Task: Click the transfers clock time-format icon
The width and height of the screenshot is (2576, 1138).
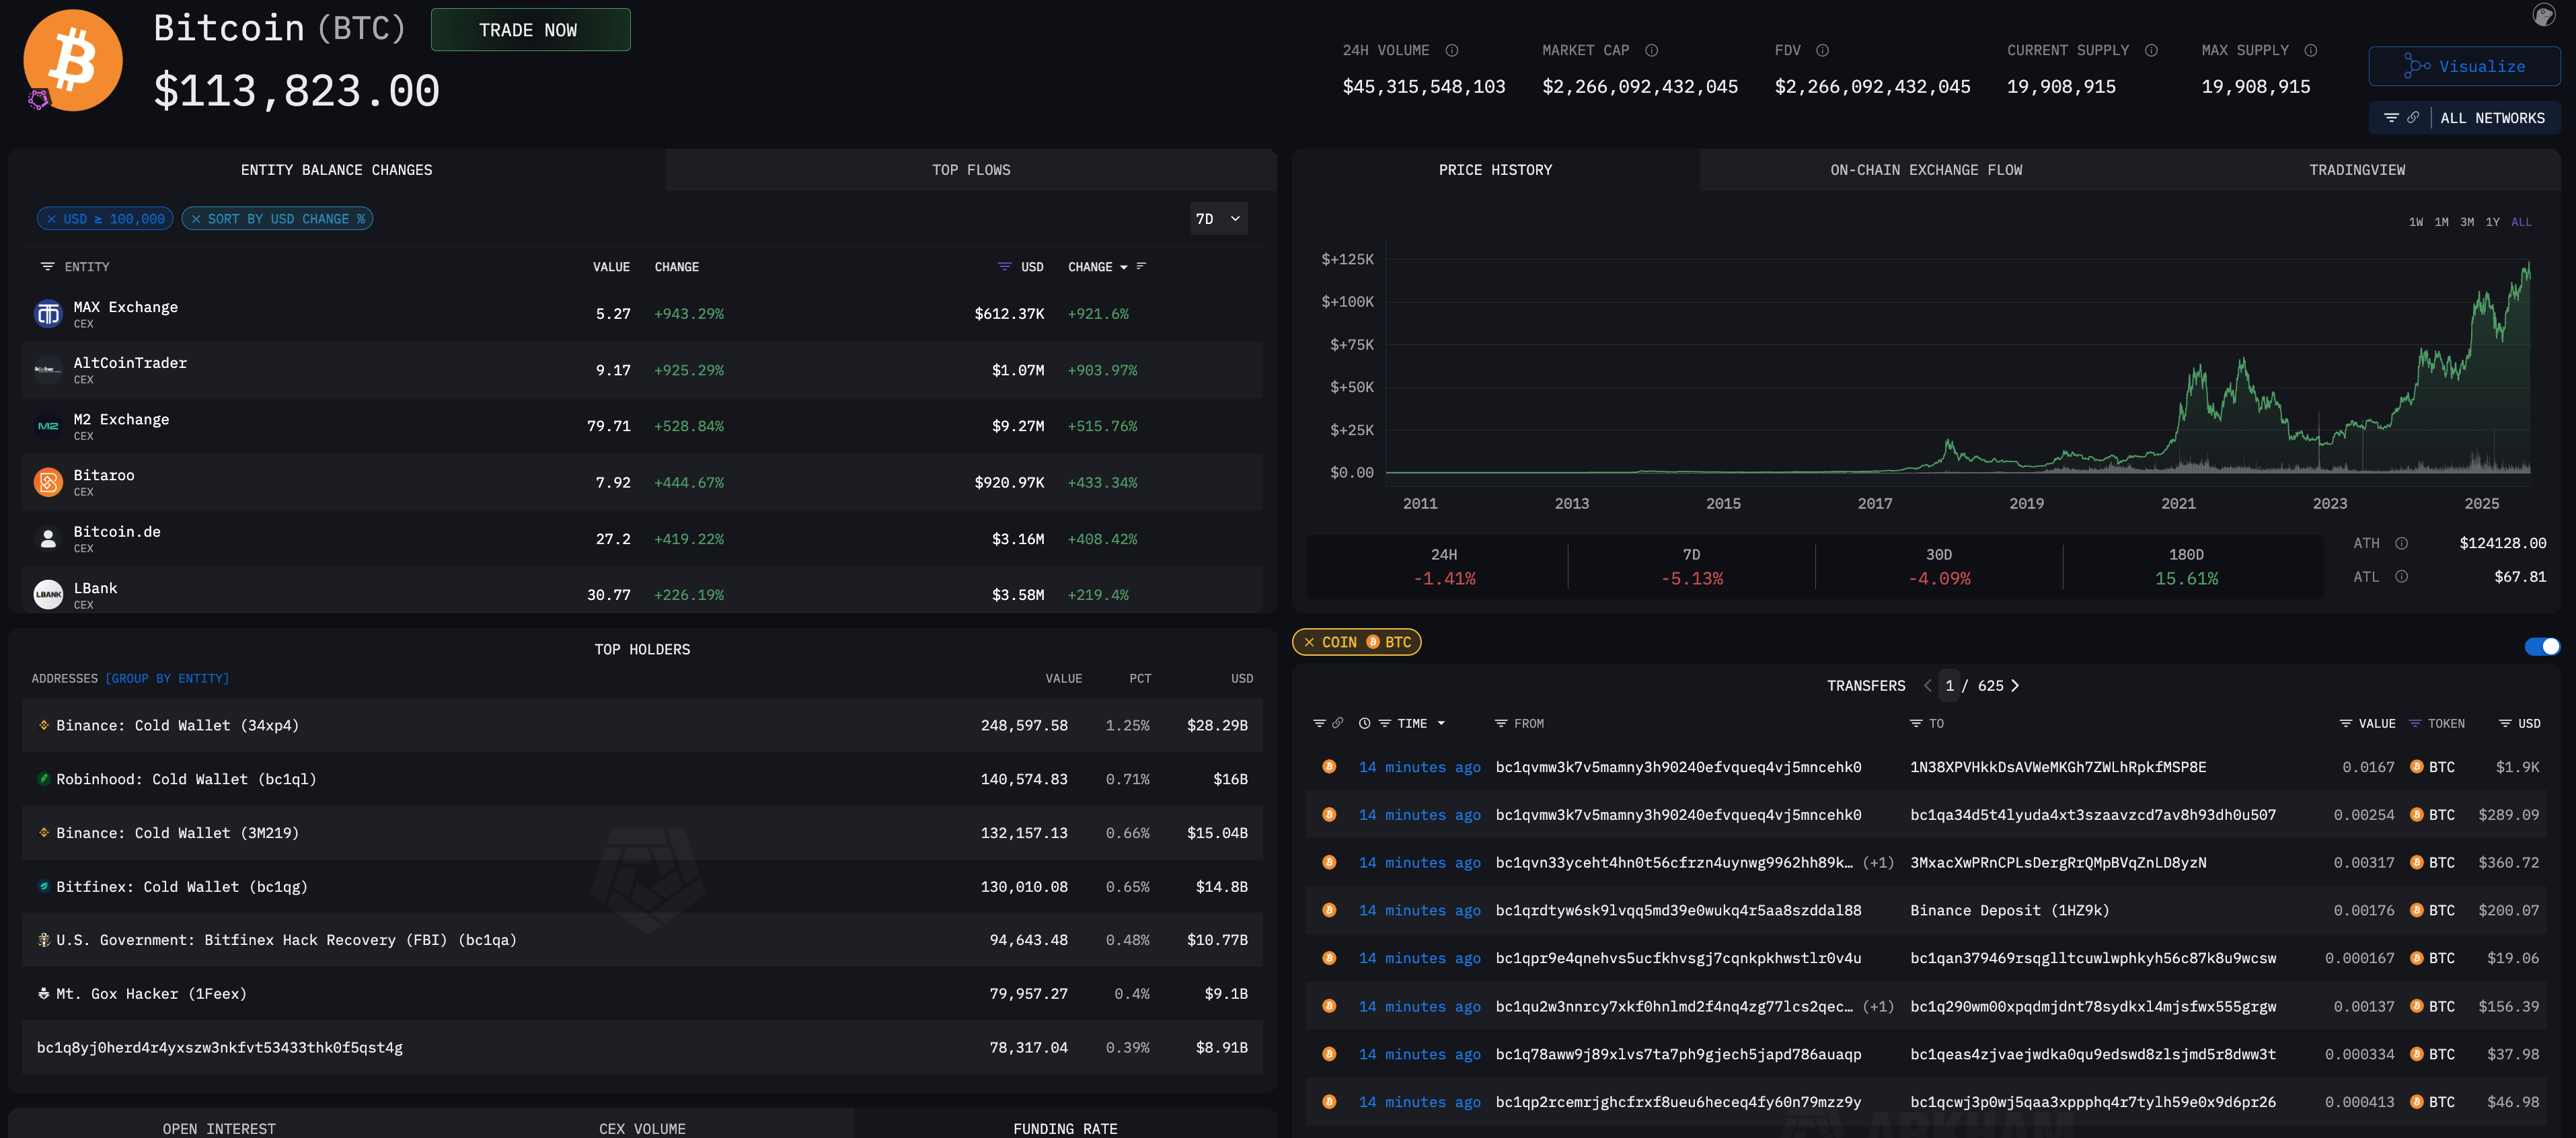Action: pyautogui.click(x=1365, y=723)
